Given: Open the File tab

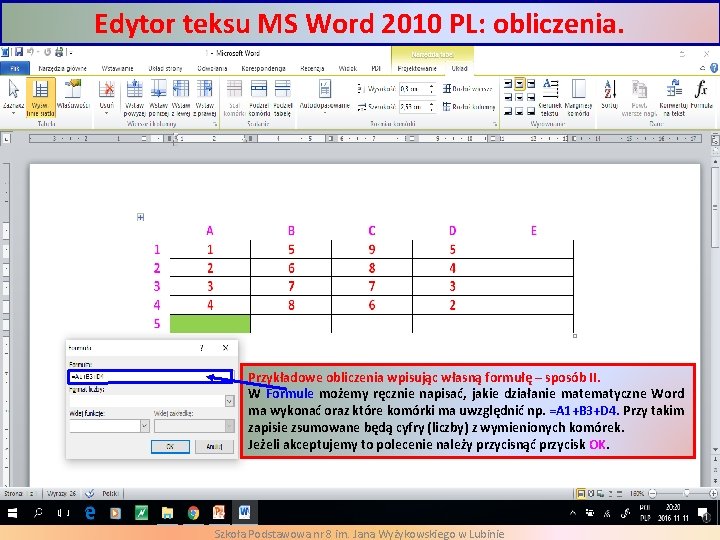Looking at the screenshot, I should pos(15,68).
